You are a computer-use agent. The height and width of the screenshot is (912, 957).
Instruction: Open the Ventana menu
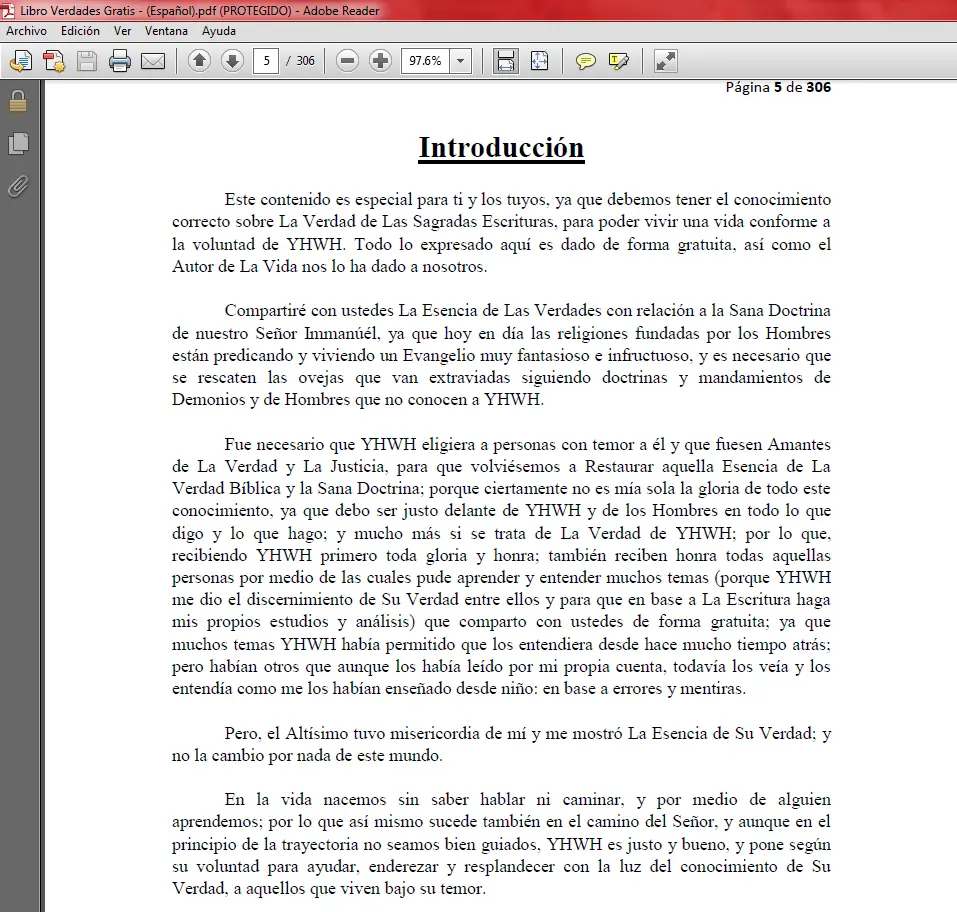[x=166, y=31]
